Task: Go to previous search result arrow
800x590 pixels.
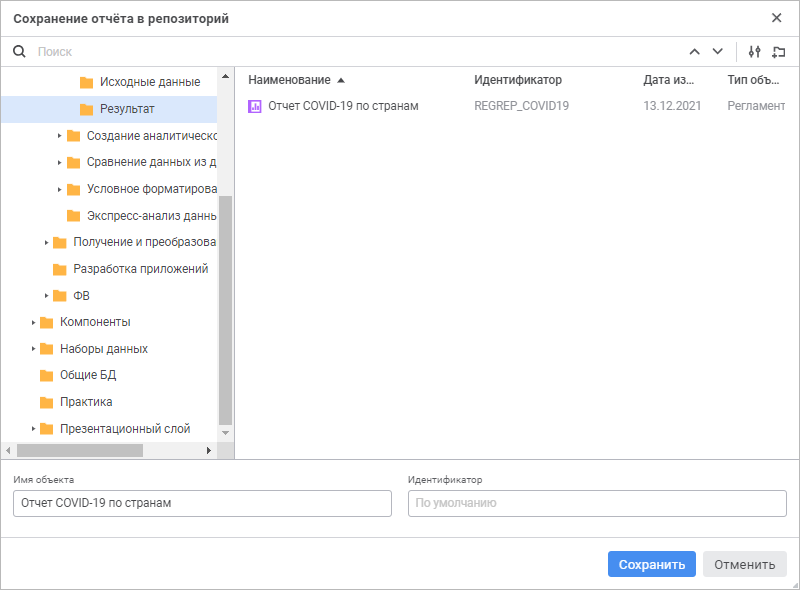Action: pos(695,51)
